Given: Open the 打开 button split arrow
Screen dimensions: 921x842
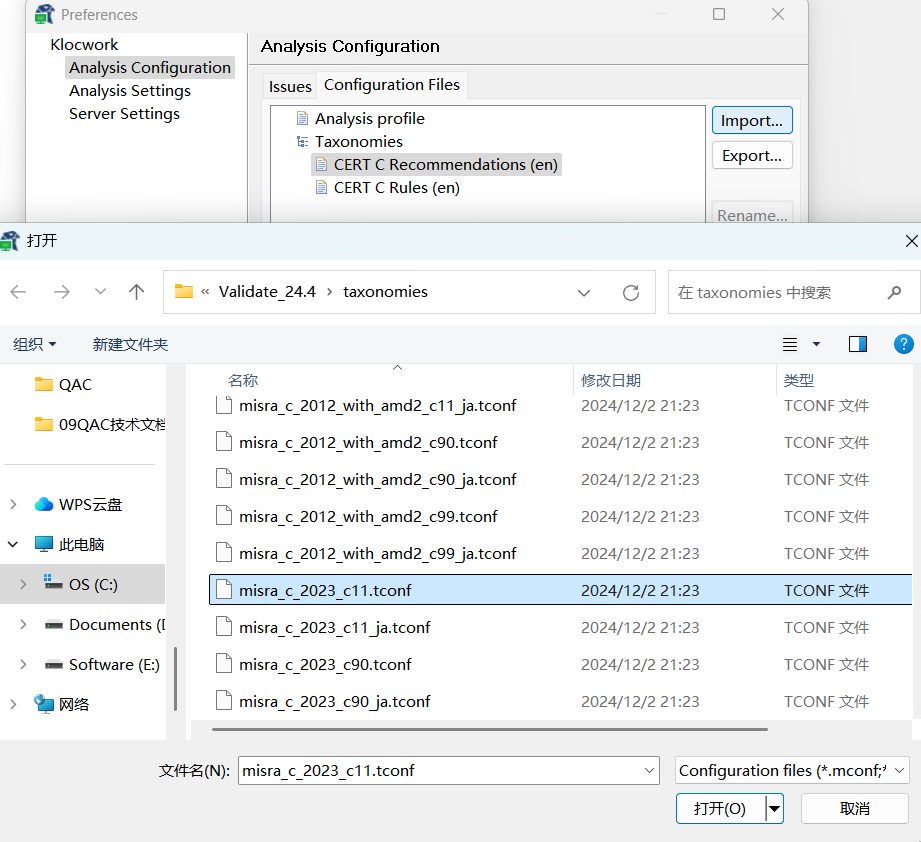Looking at the screenshot, I should coord(775,809).
